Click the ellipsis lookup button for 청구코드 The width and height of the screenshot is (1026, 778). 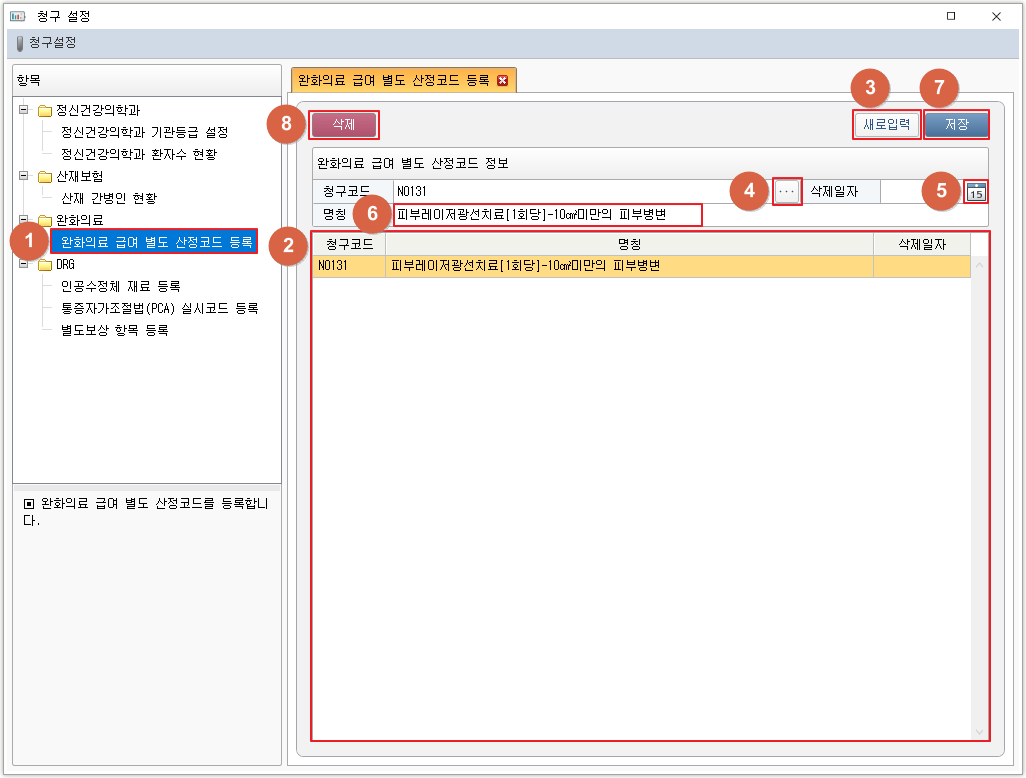click(788, 191)
